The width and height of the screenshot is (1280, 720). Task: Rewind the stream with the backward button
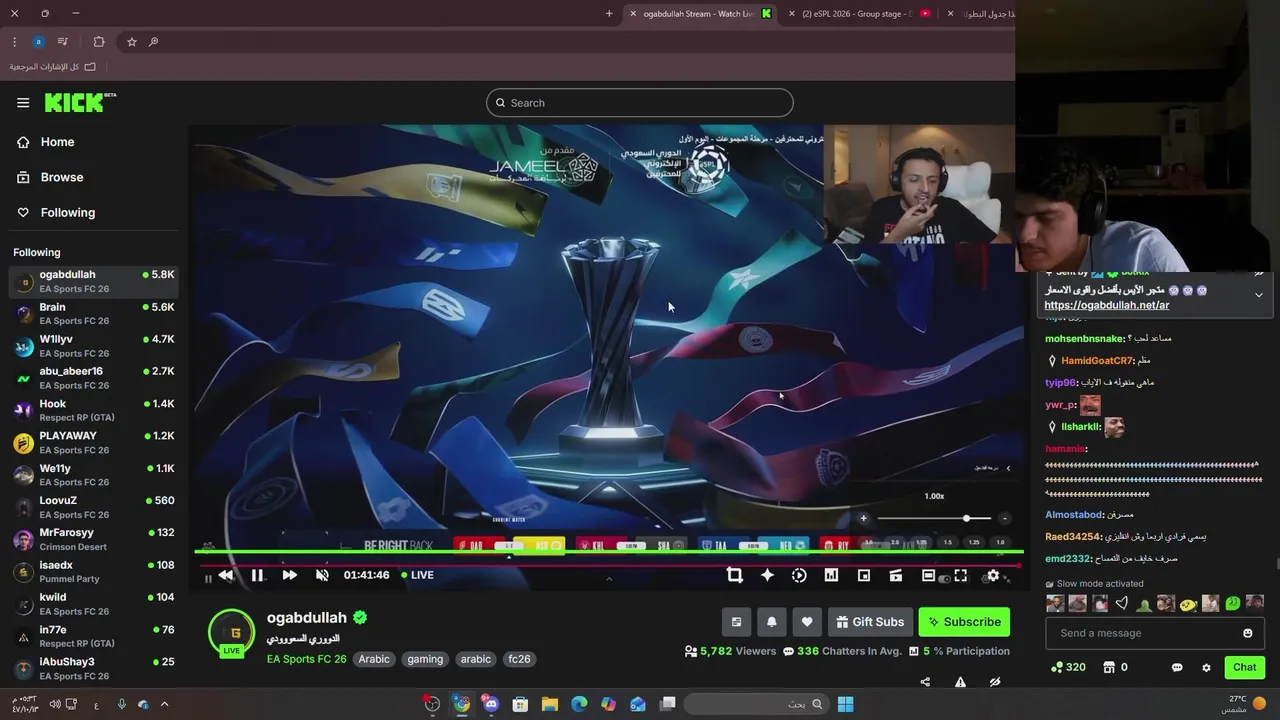(226, 575)
